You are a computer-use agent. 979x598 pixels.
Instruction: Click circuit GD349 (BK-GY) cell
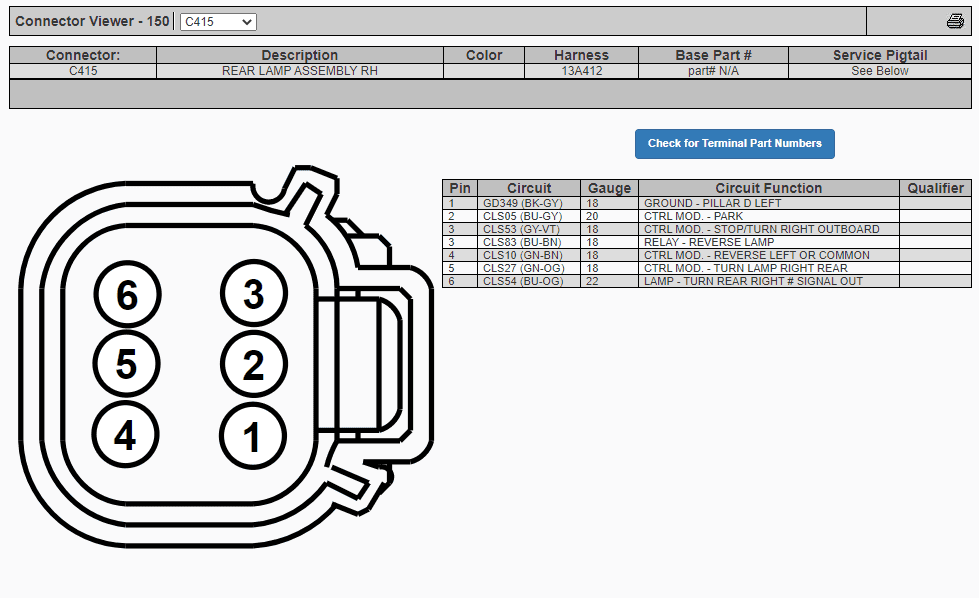[529, 203]
